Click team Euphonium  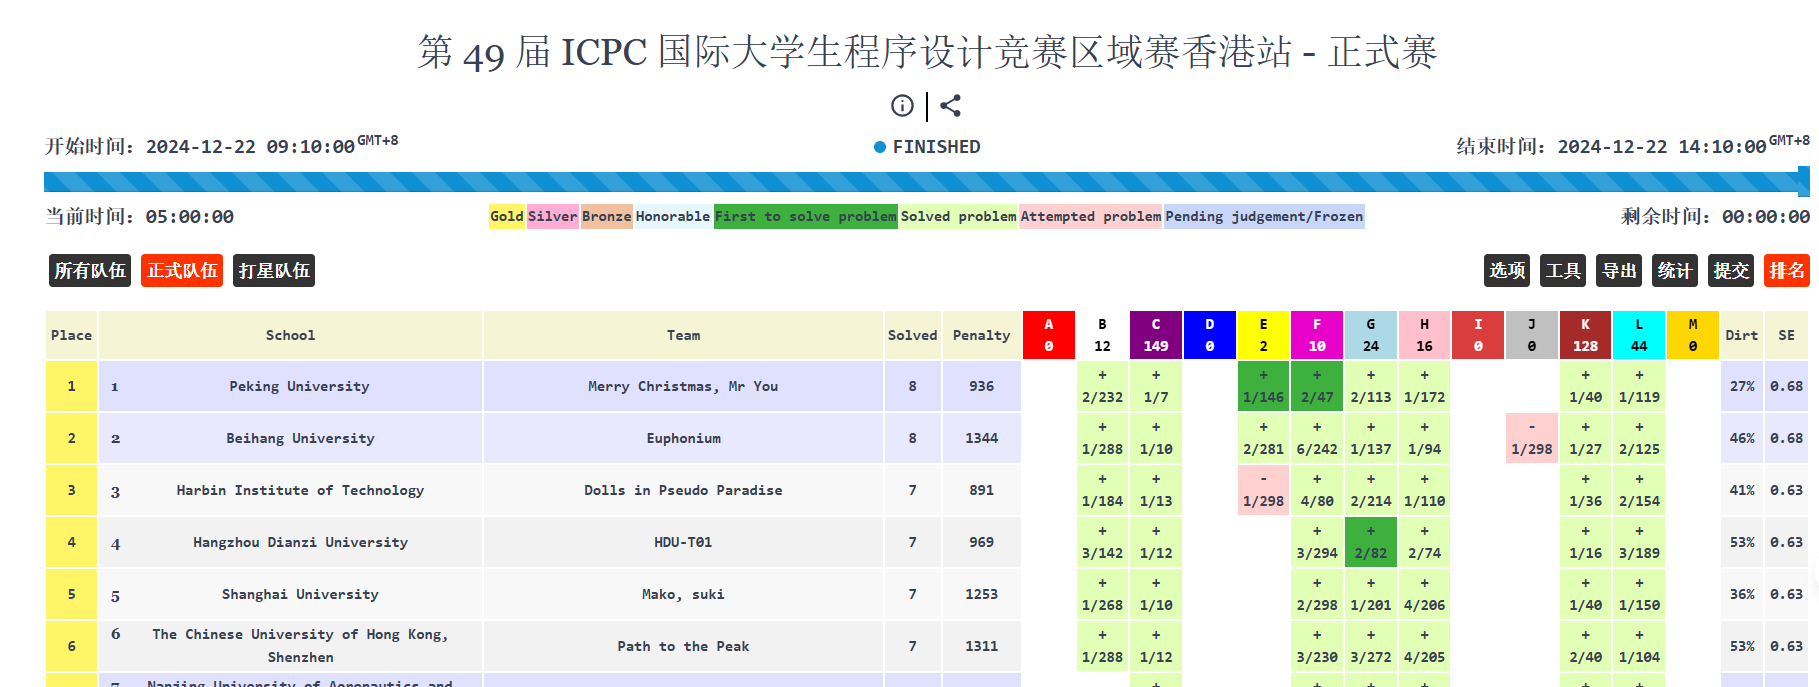pos(684,438)
